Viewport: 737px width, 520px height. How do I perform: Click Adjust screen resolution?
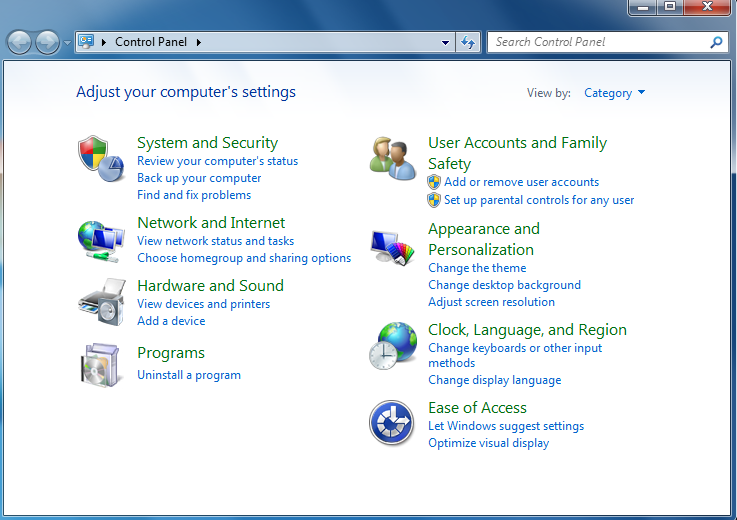pyautogui.click(x=491, y=302)
